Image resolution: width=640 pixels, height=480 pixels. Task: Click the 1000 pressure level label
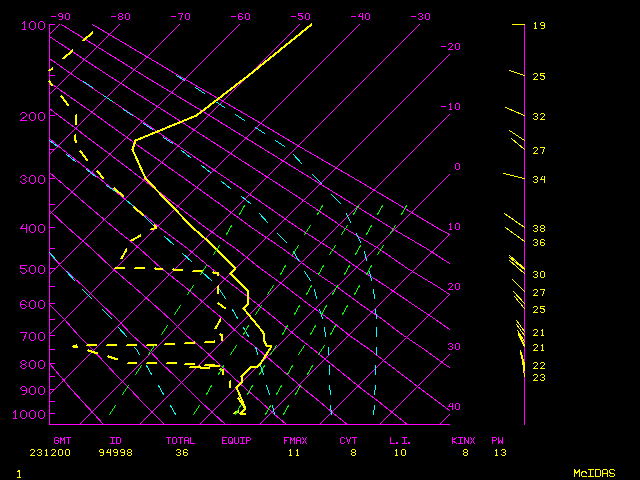point(30,414)
